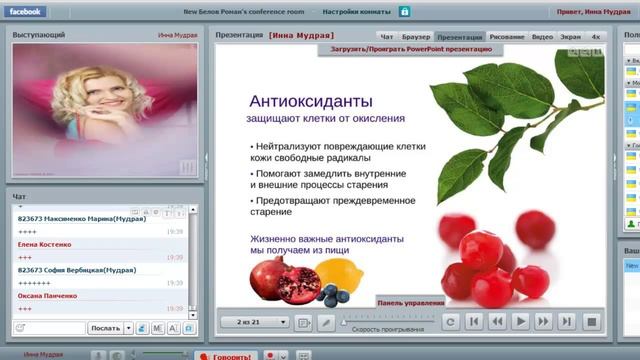Click the green room lock icon

[404, 11]
